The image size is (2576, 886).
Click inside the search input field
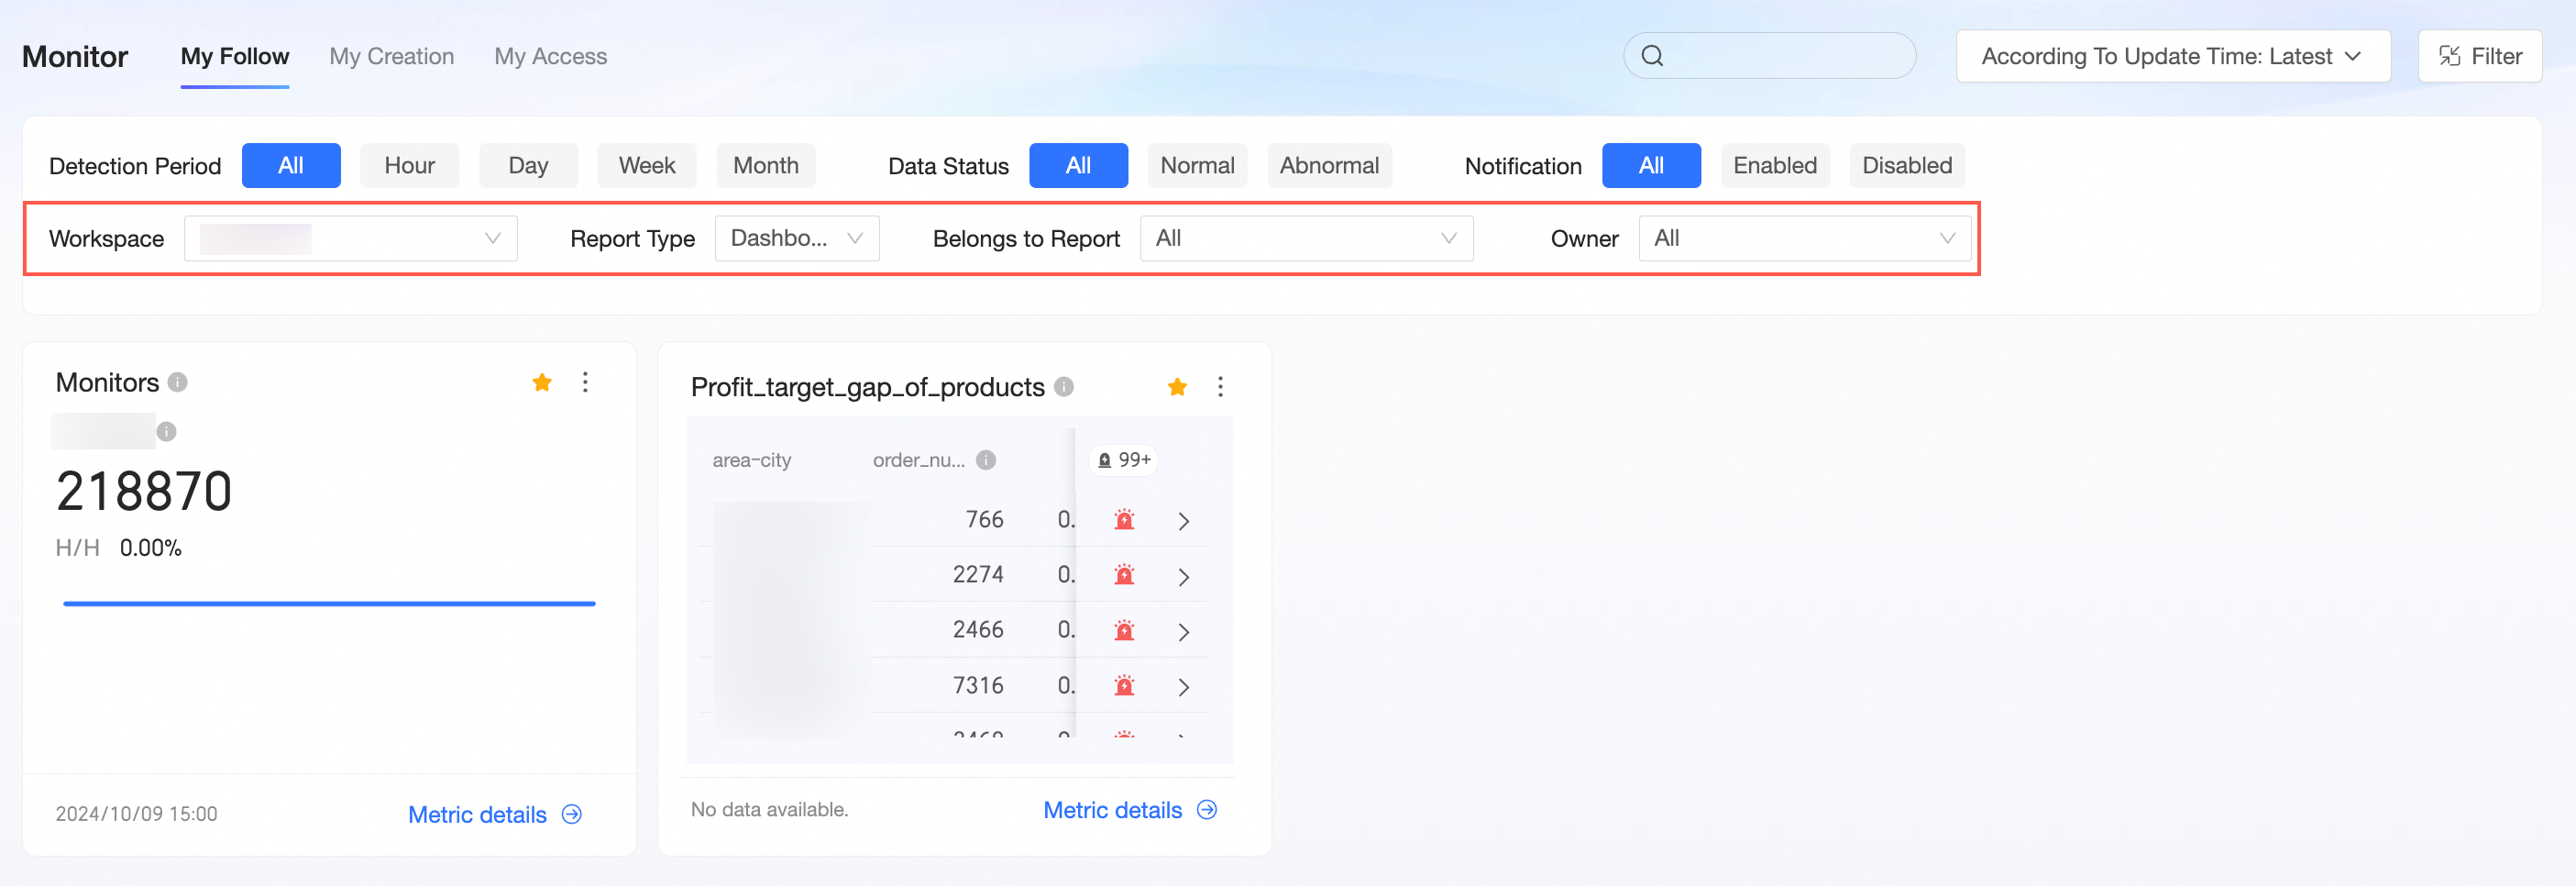1769,56
